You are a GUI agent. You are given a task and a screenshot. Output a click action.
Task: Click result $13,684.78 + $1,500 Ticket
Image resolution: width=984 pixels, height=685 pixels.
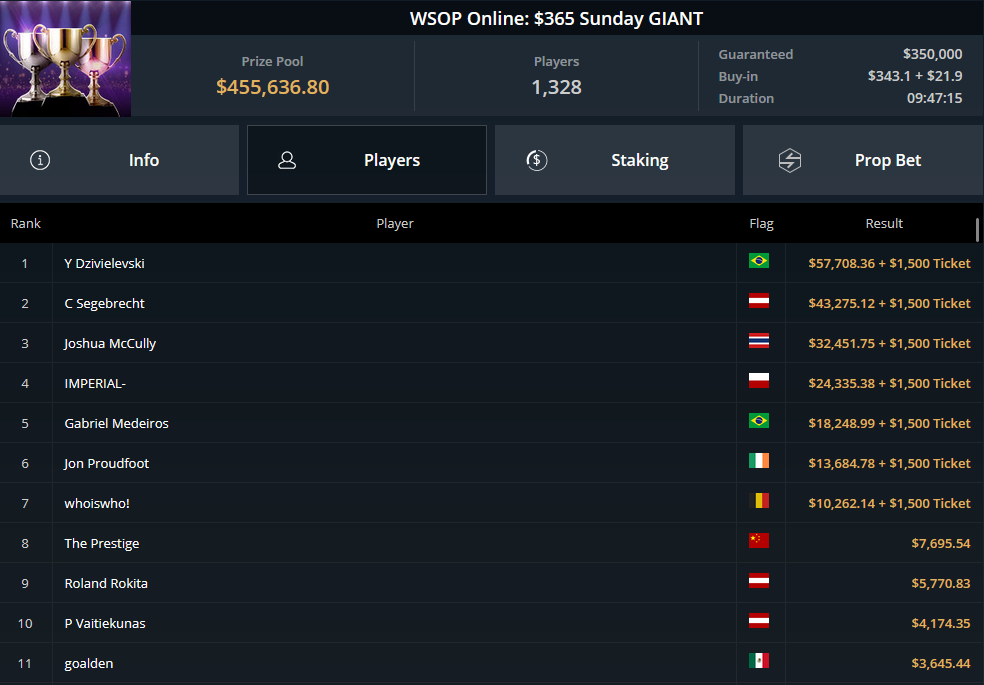889,464
